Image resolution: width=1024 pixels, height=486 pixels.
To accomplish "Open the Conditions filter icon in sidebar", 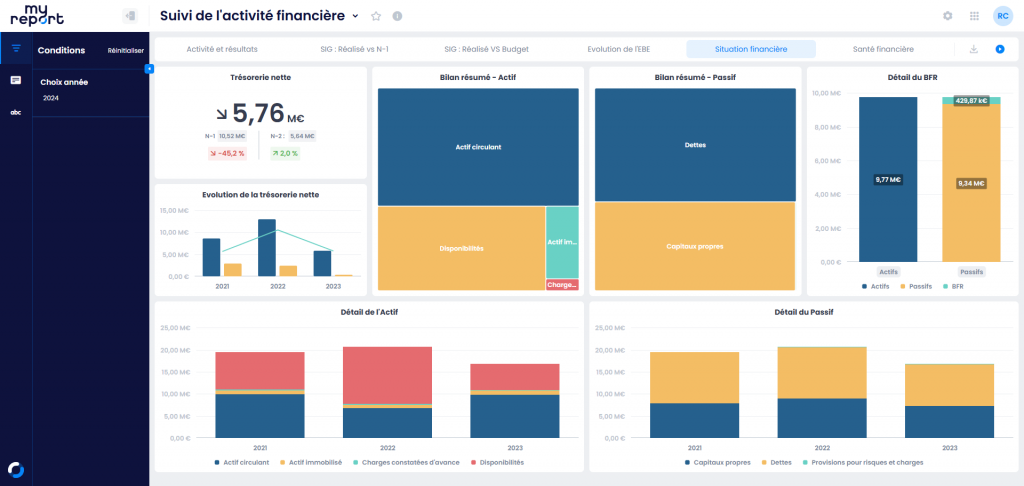I will (x=16, y=48).
